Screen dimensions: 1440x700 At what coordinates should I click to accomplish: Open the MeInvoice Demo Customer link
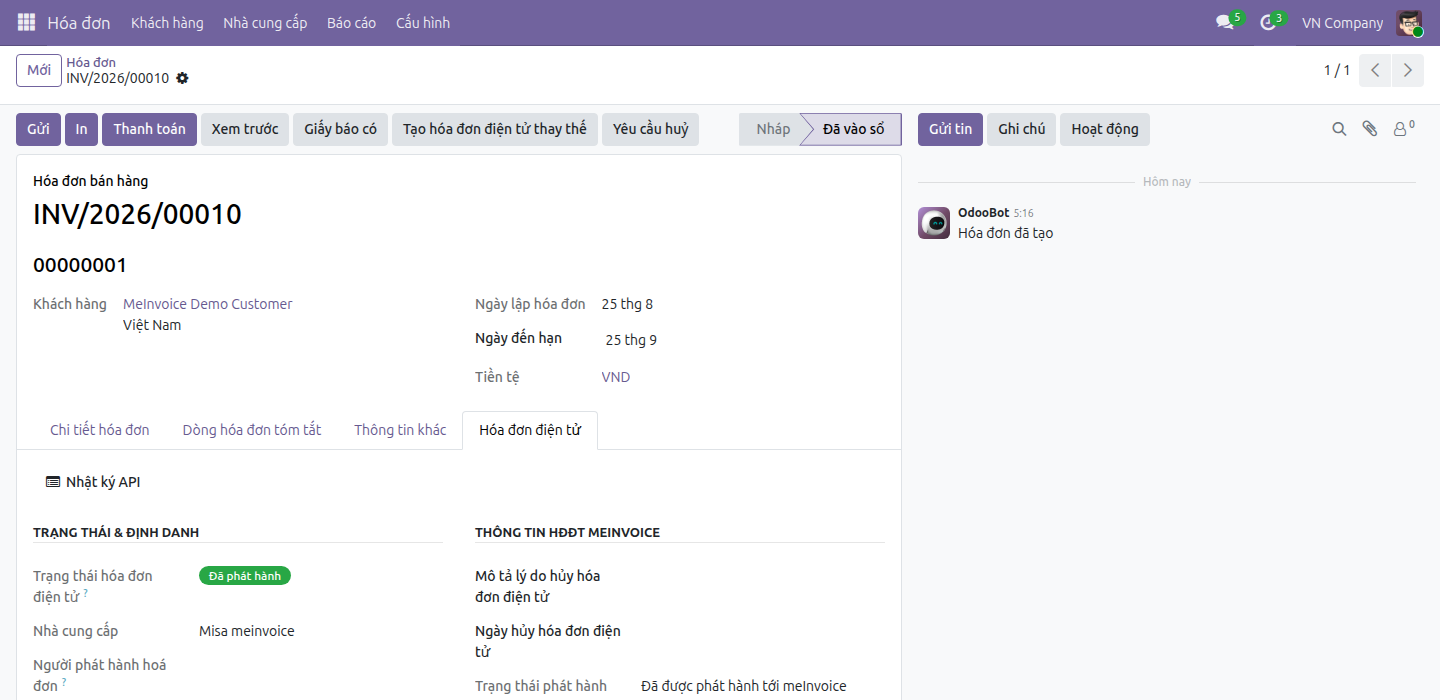click(x=208, y=304)
